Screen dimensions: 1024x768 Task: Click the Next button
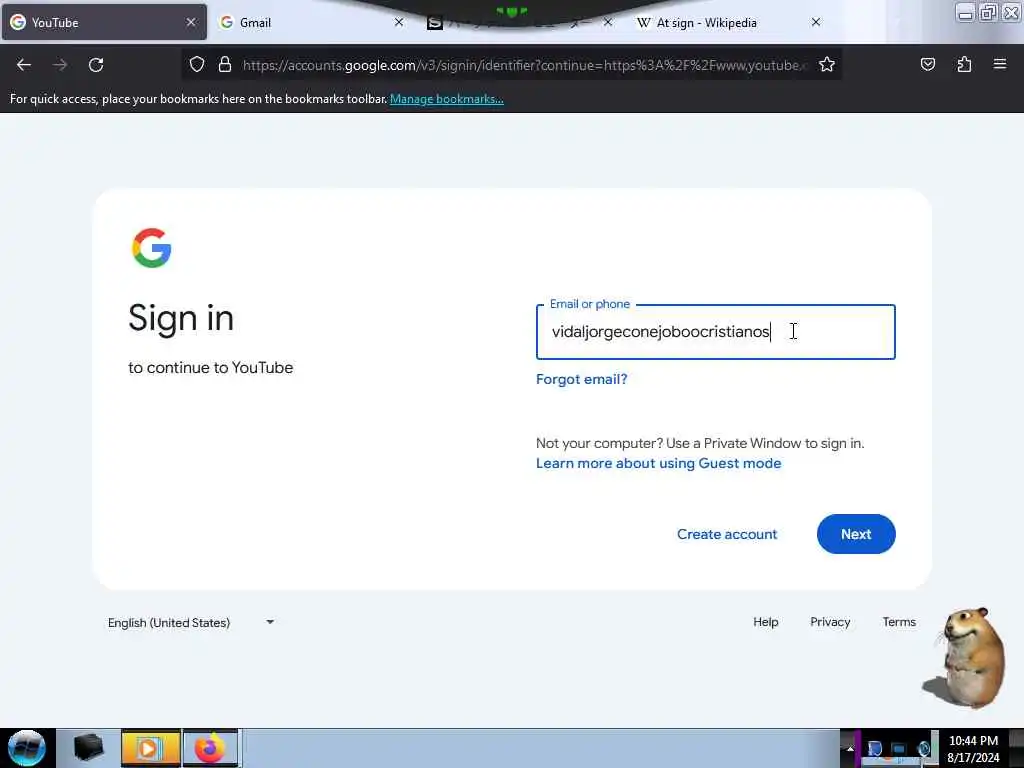856,534
